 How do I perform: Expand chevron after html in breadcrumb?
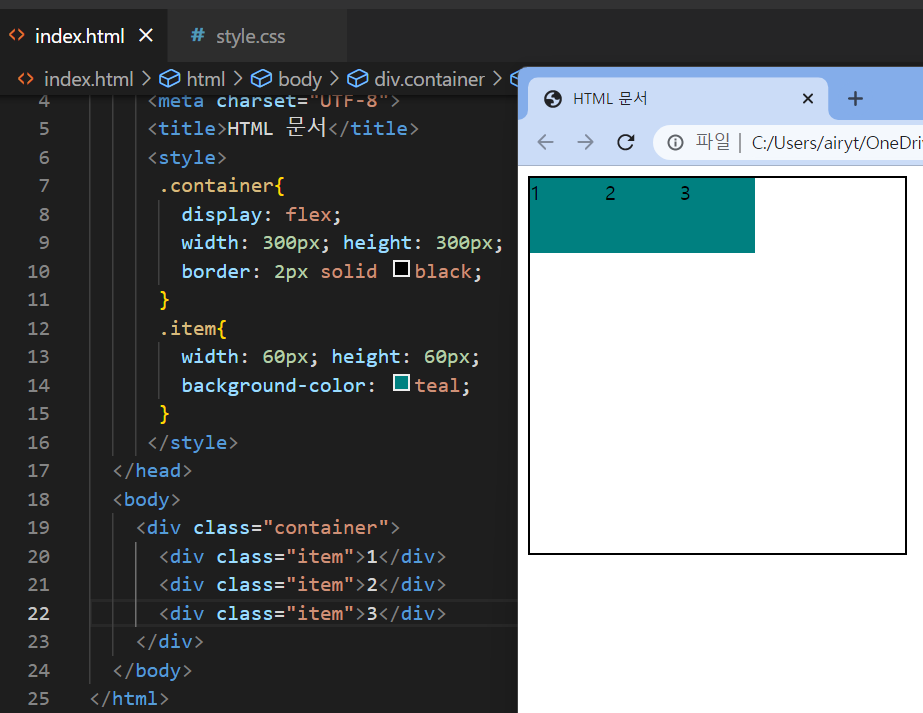[x=238, y=78]
